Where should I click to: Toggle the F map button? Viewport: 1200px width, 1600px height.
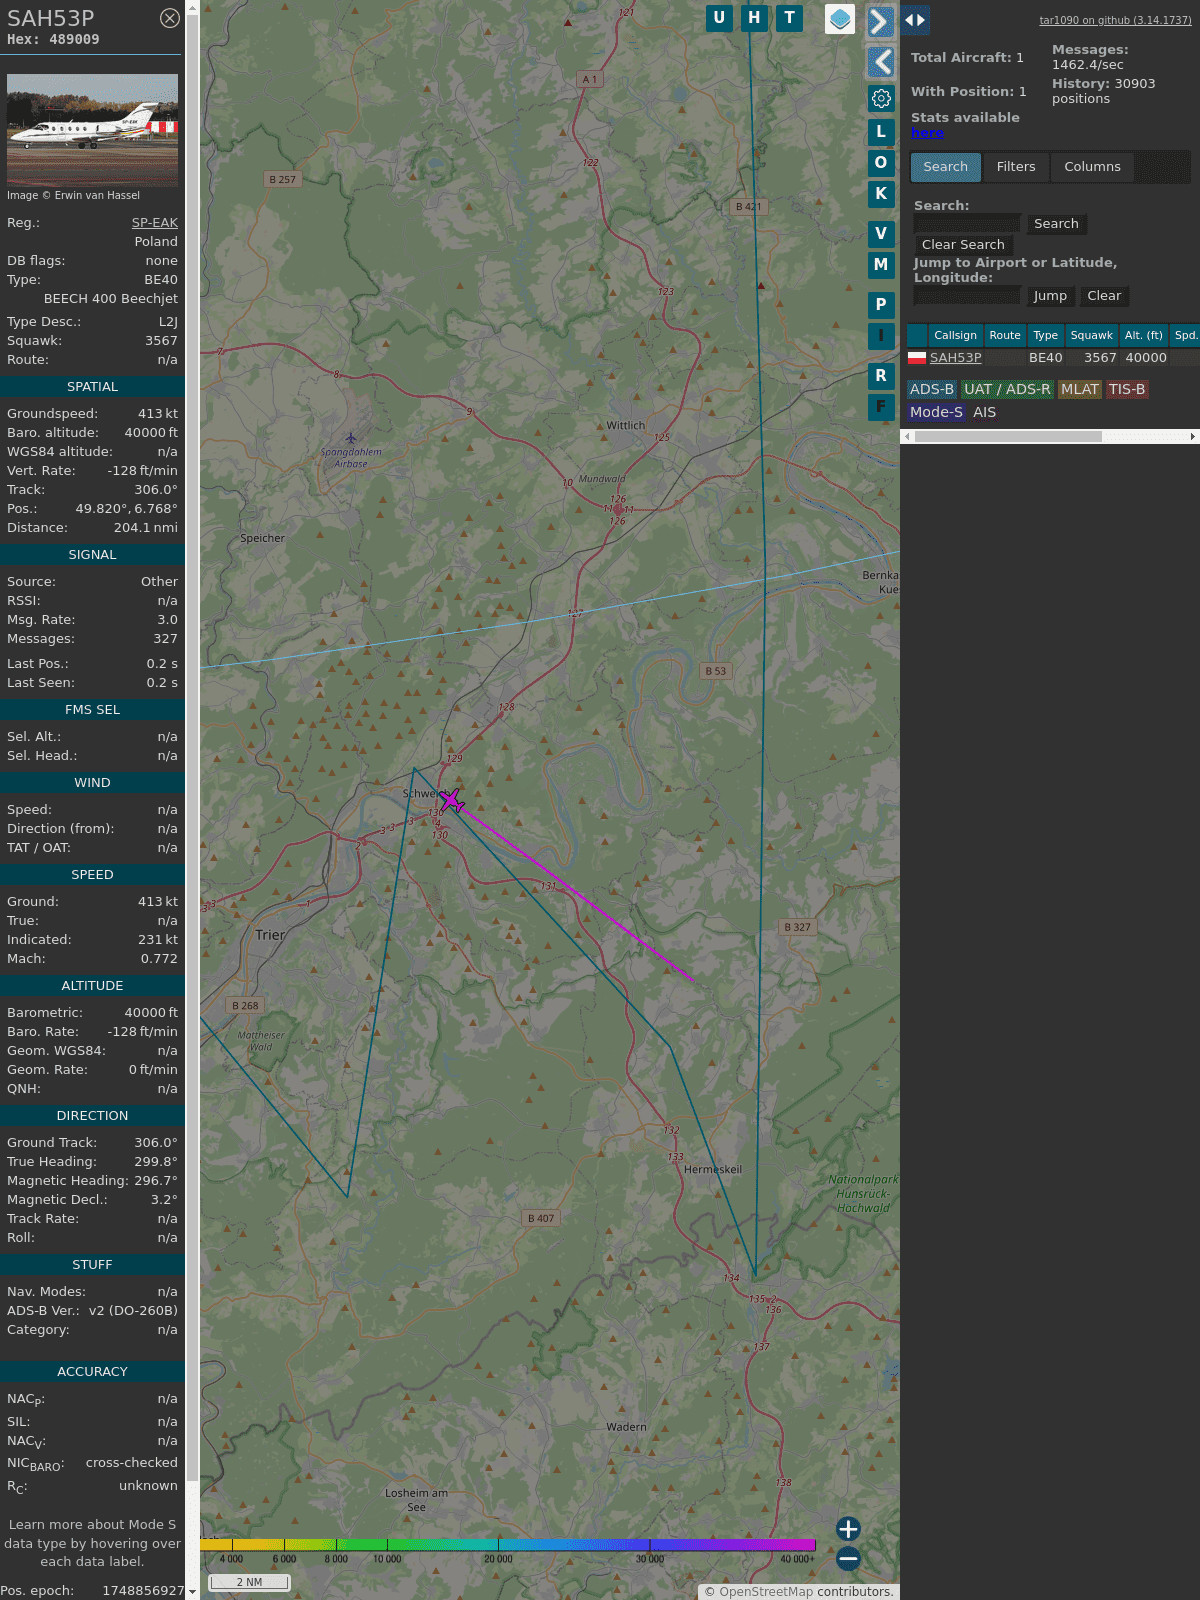tap(881, 407)
